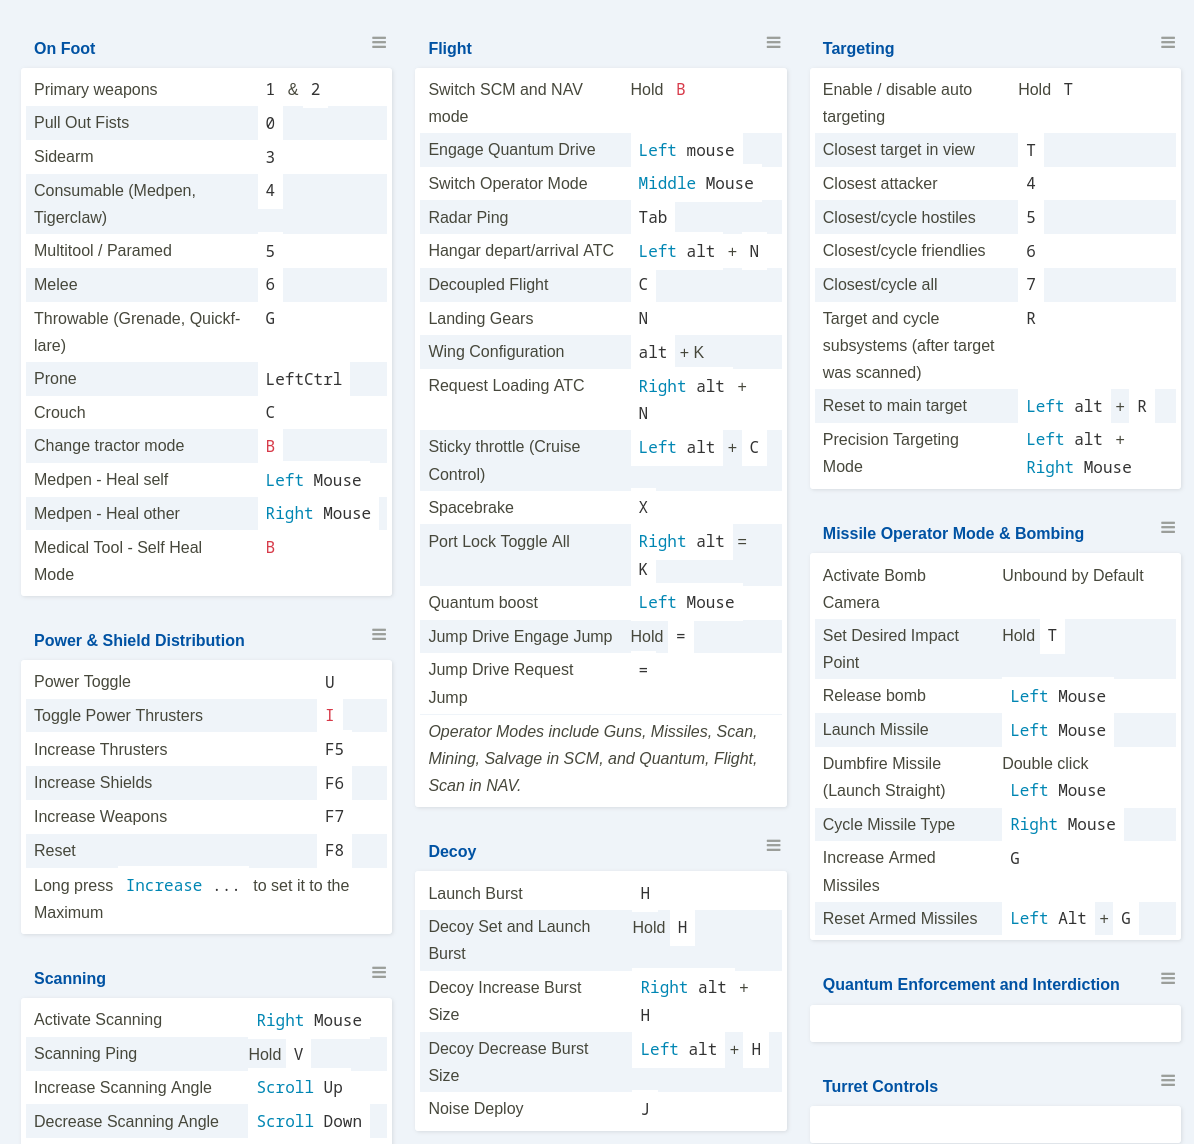Open the Decoy section menu icon
This screenshot has width=1194, height=1144.
tap(773, 845)
